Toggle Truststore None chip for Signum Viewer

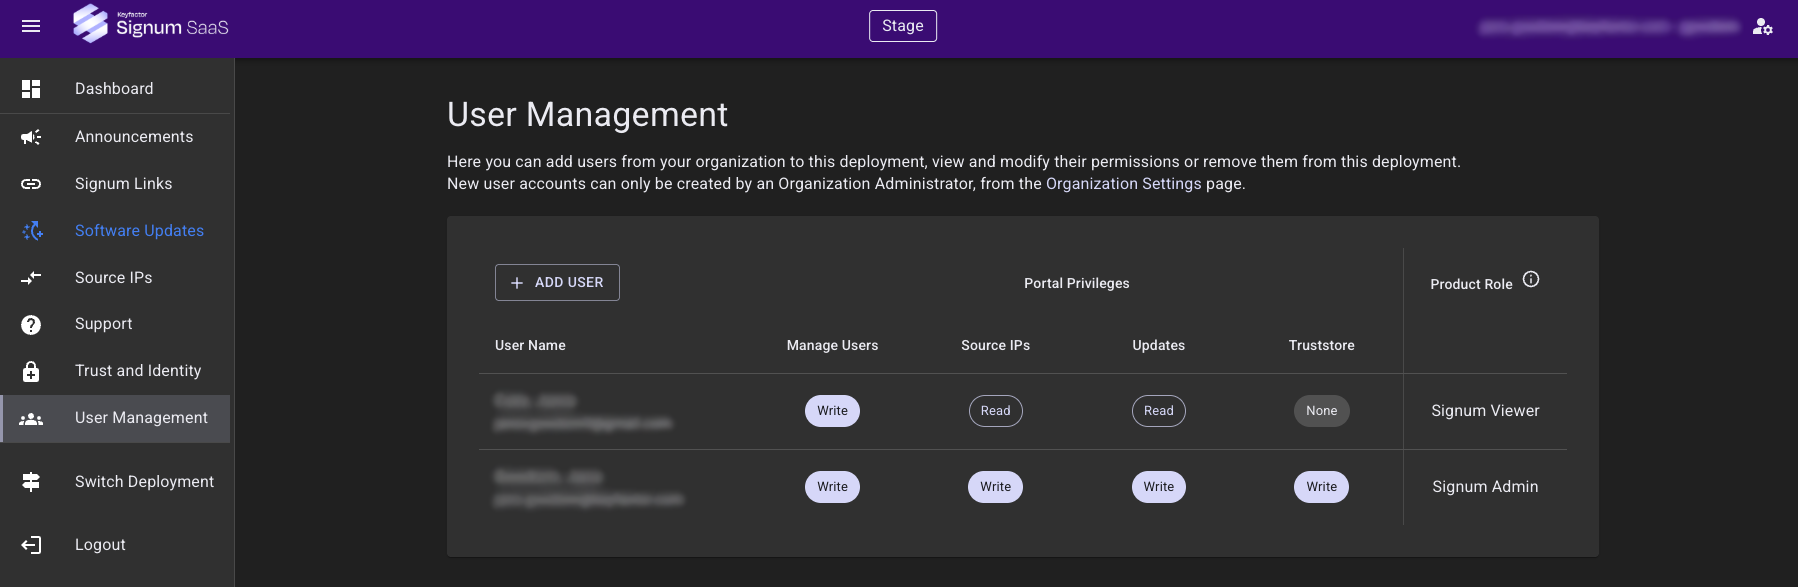(x=1321, y=411)
